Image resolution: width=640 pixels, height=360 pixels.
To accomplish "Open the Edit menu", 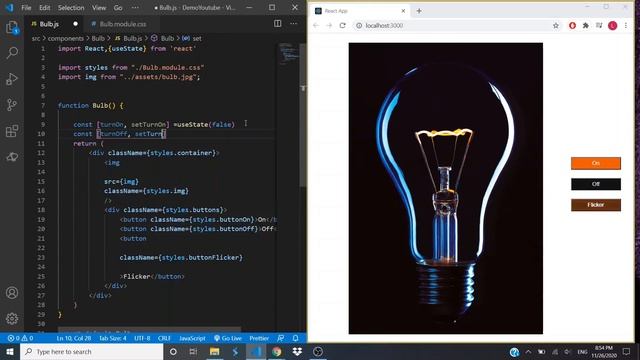I will [44, 8].
